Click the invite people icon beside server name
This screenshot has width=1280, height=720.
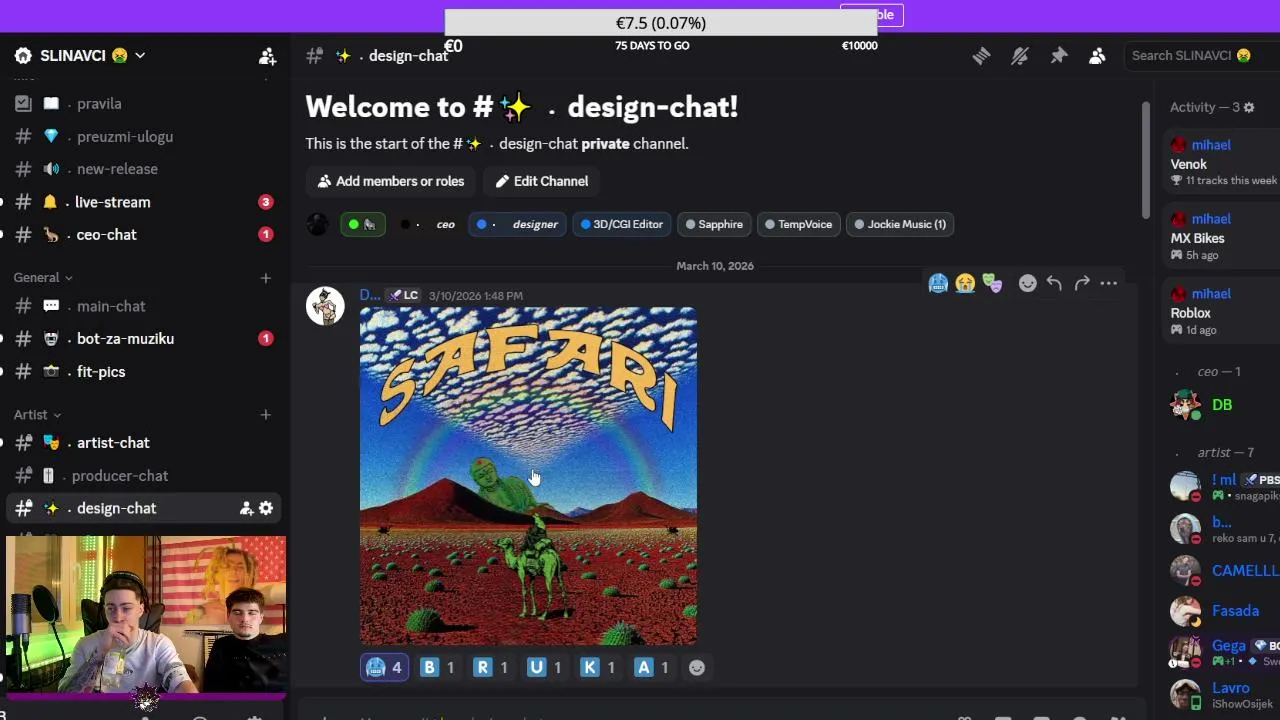[x=267, y=56]
